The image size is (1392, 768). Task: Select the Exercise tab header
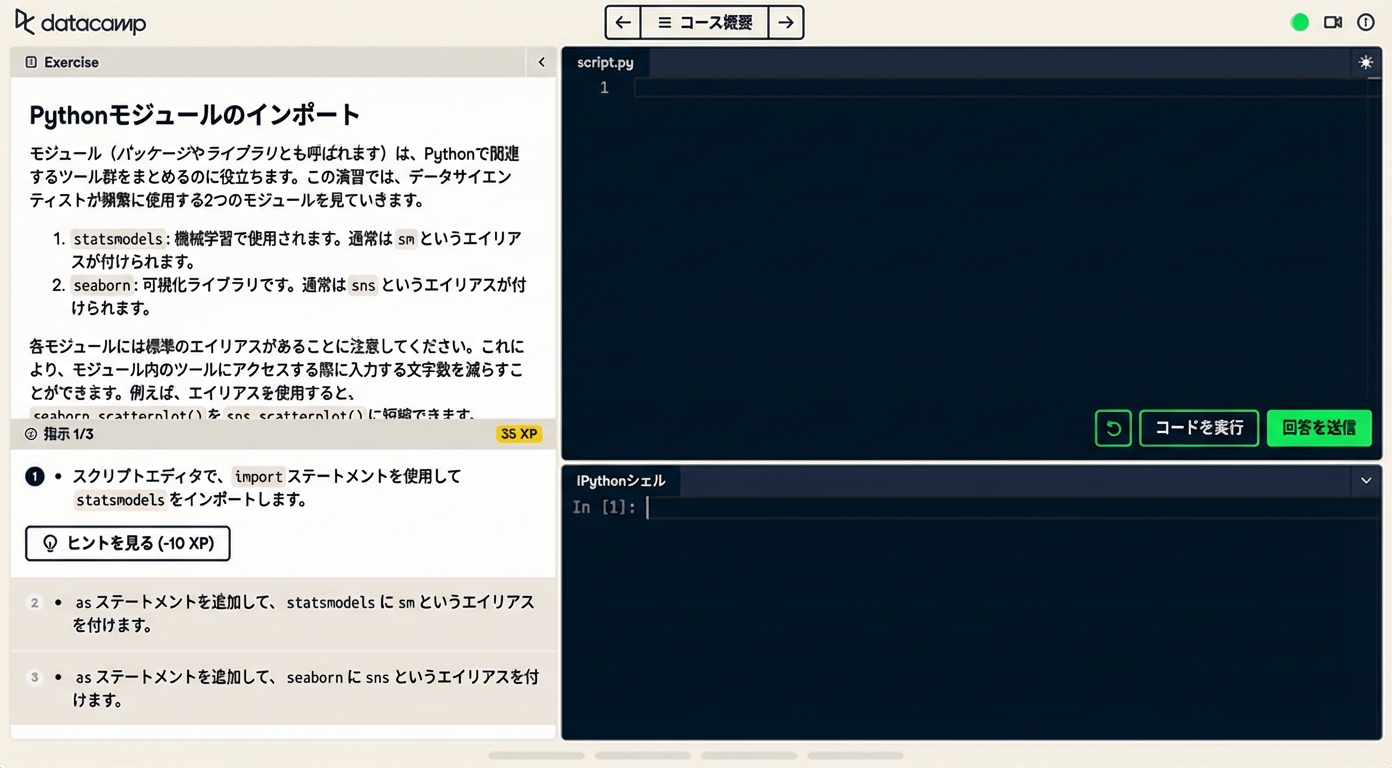click(62, 62)
